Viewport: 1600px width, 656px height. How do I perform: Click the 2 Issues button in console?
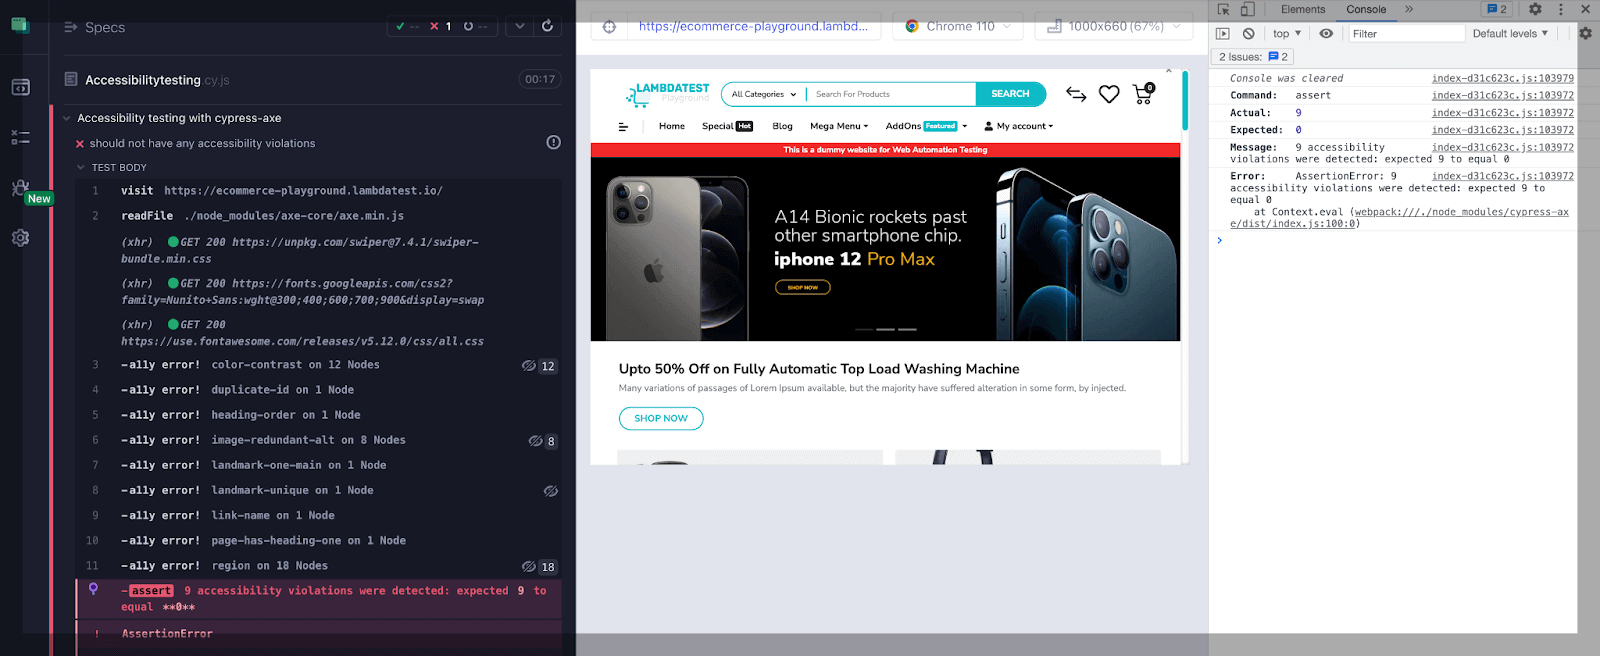(1253, 57)
